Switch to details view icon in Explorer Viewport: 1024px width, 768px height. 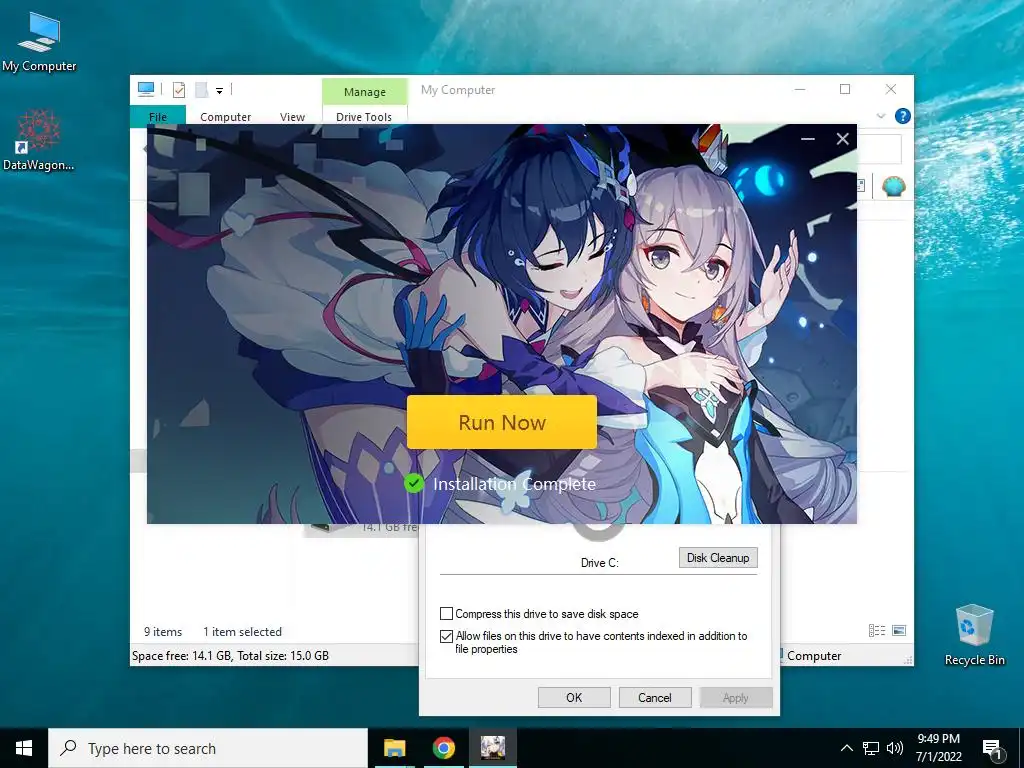click(x=877, y=630)
